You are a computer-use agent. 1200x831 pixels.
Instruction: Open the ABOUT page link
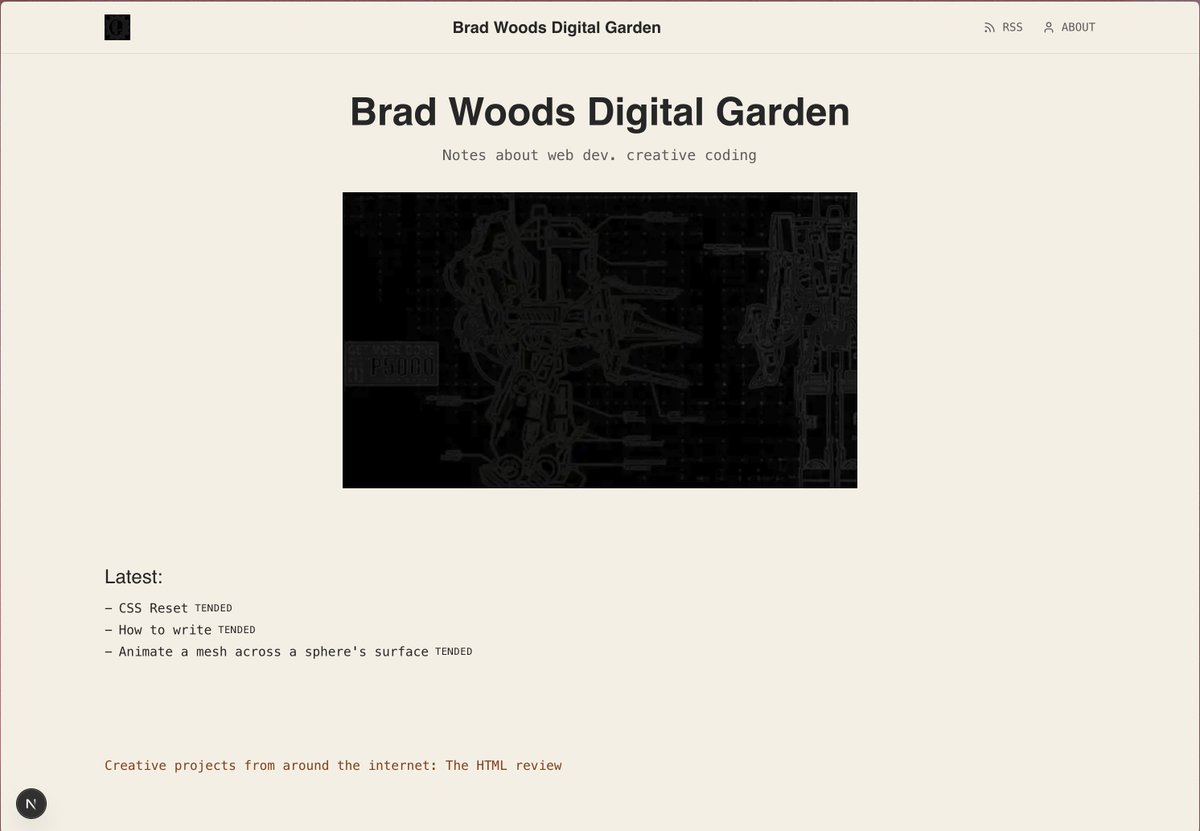(1069, 27)
